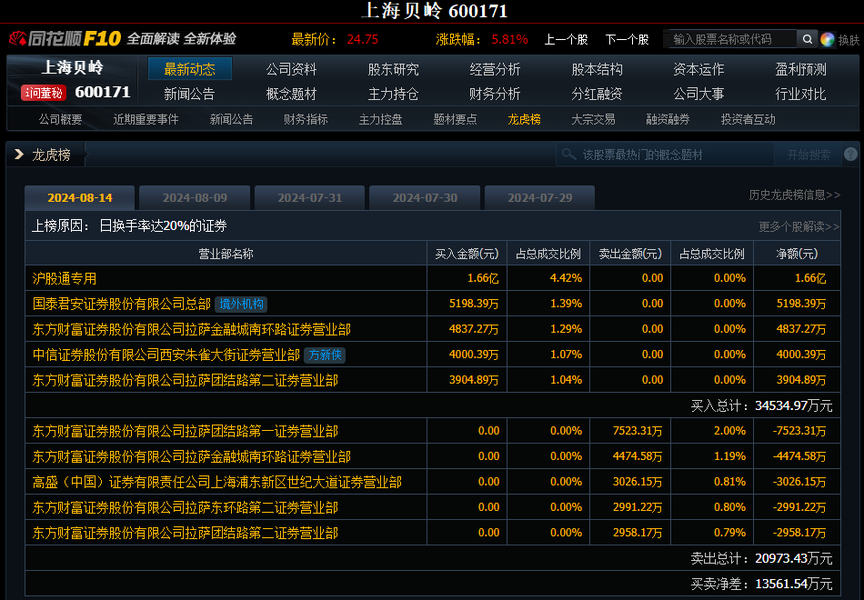Viewport: 864px width, 600px height.
Task: Open the 资本运作 tab
Action: (x=699, y=69)
